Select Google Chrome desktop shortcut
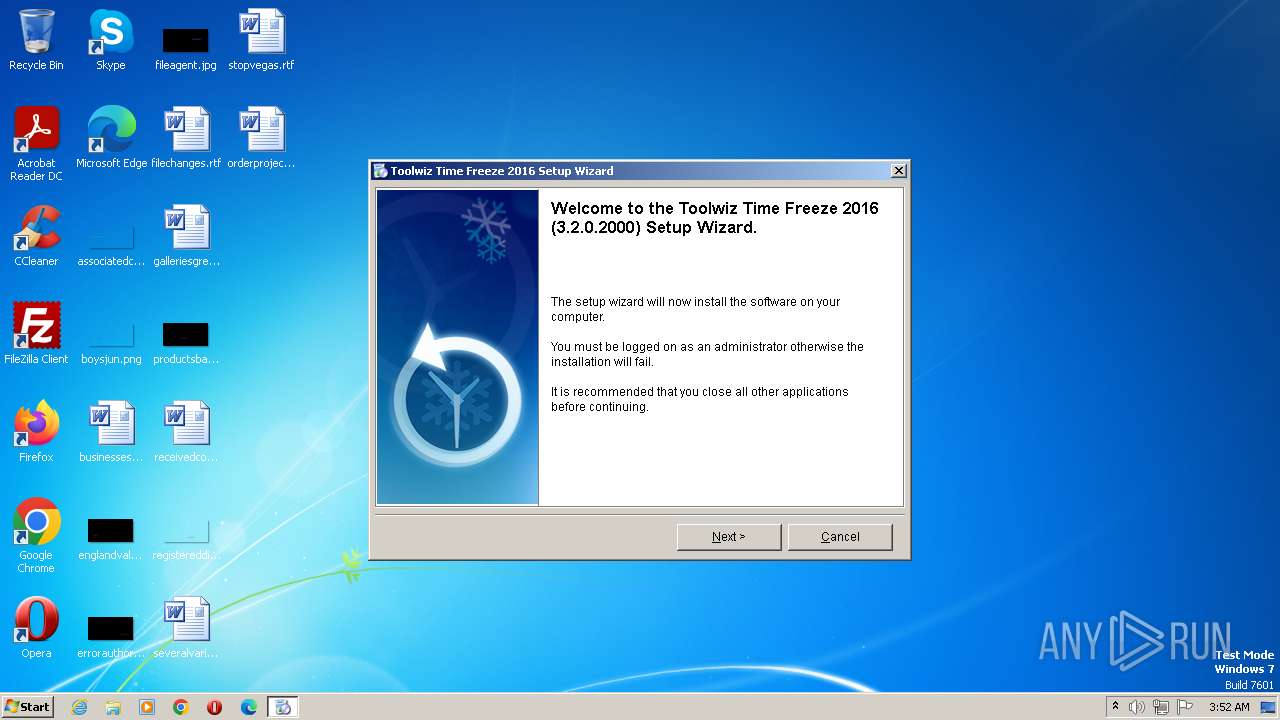The image size is (1280, 720). coord(36,536)
